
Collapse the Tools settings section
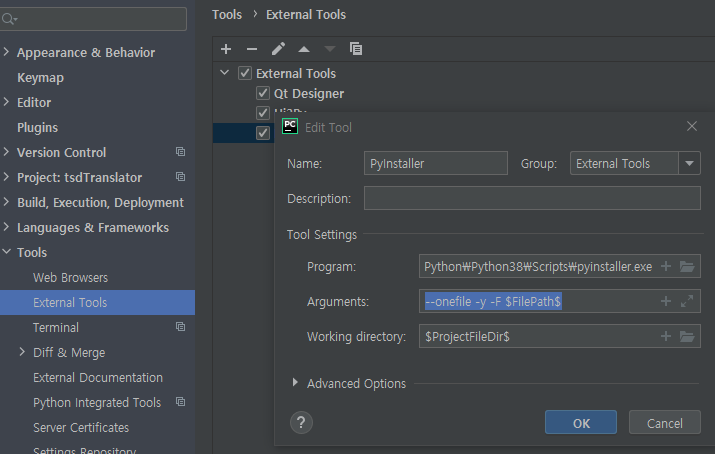[x=6, y=251]
